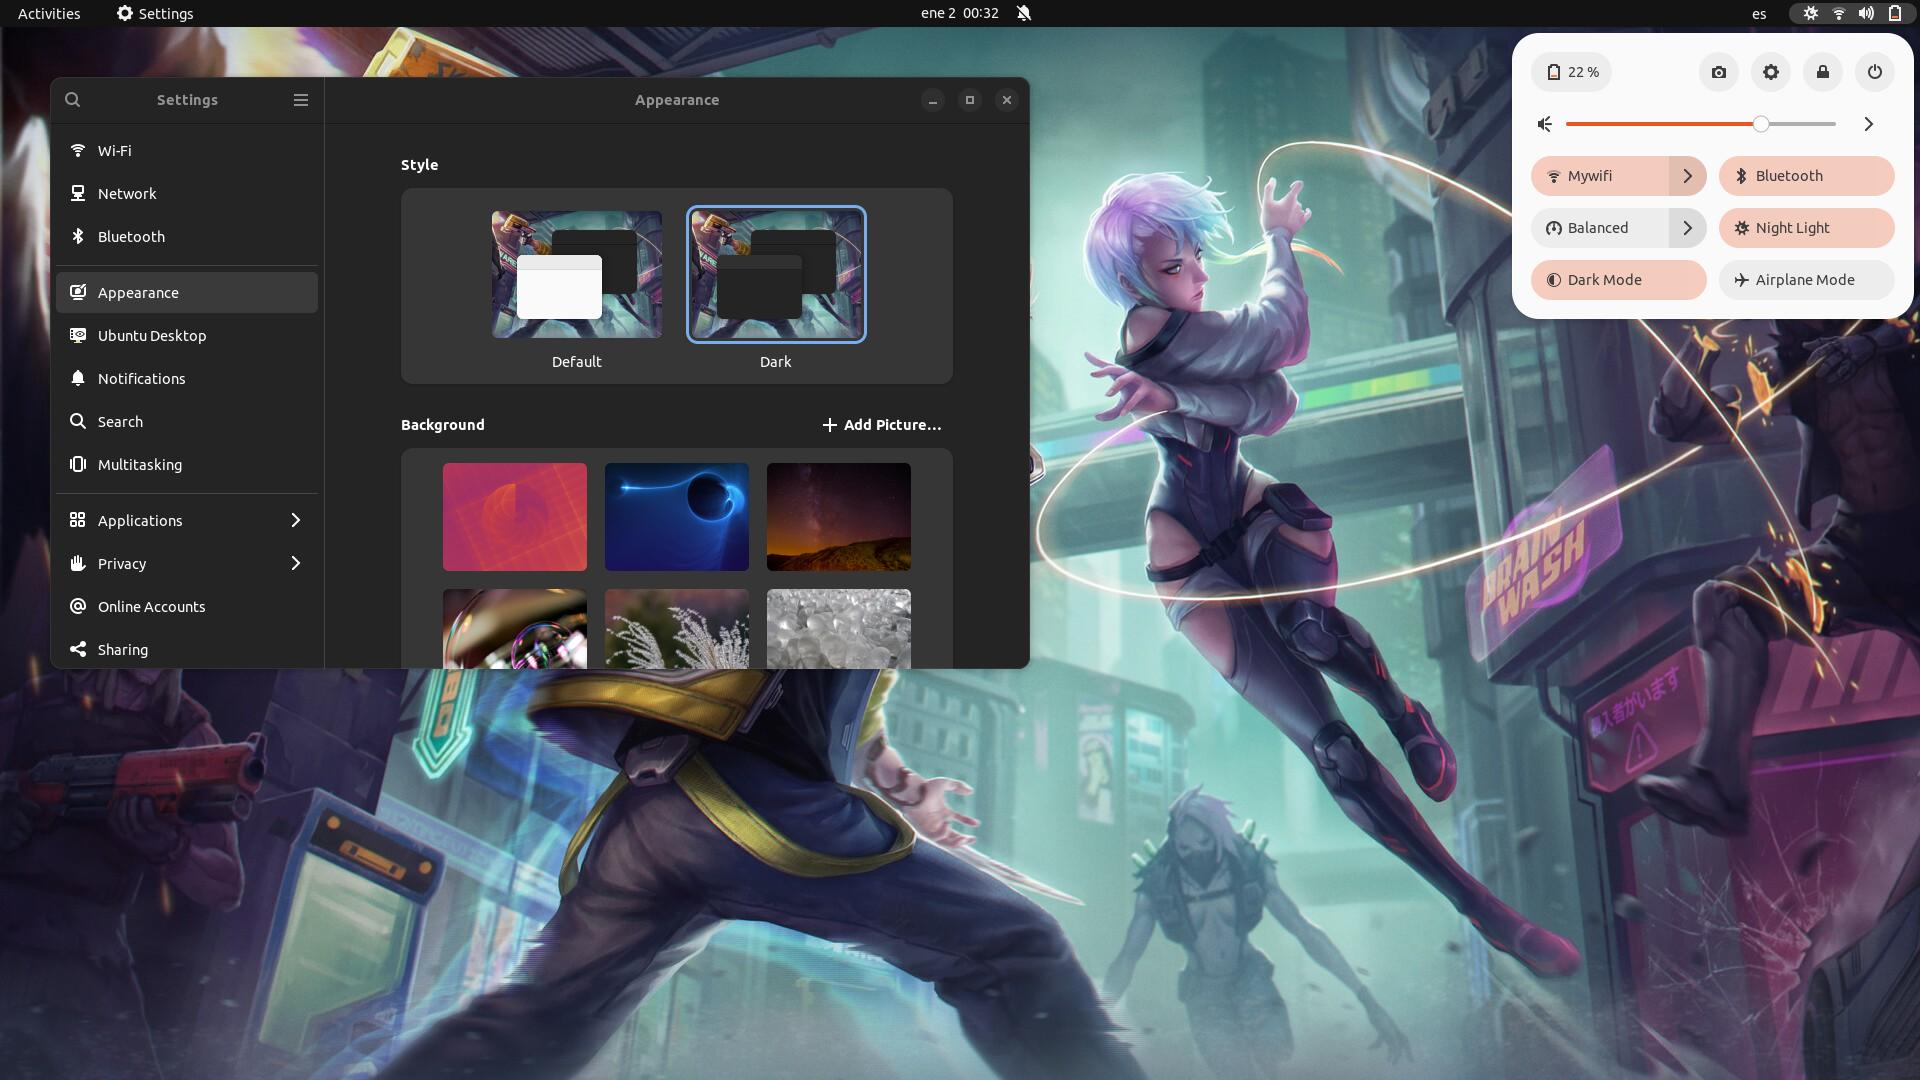This screenshot has width=1920, height=1080.
Task: Toggle Night Light quick setting
Action: point(1806,228)
